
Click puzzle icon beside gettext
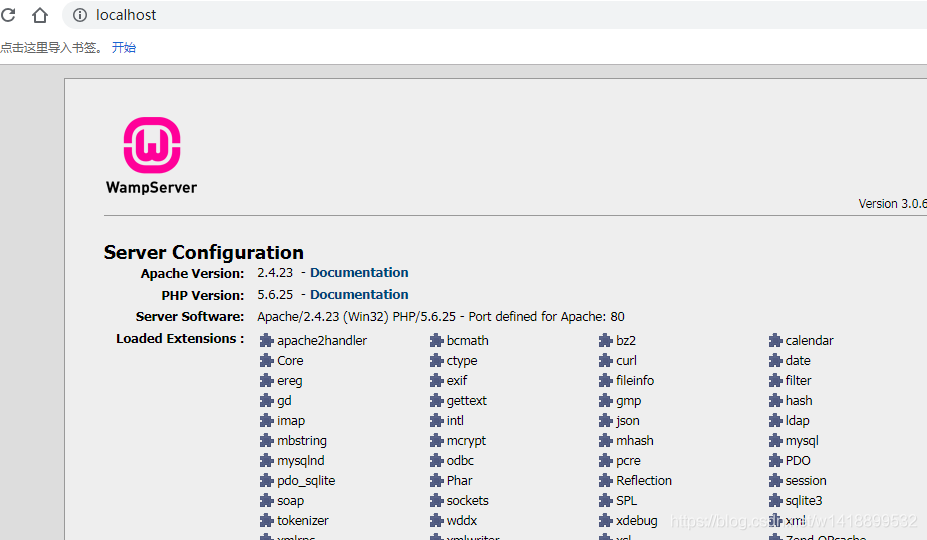point(436,401)
